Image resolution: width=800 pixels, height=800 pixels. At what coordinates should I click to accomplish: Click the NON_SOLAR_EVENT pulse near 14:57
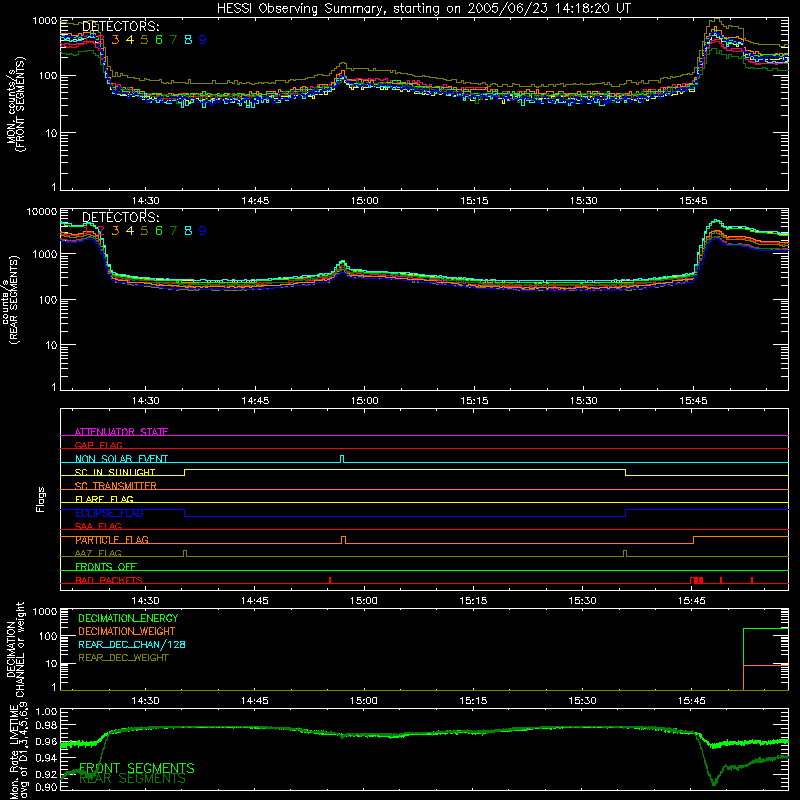pyautogui.click(x=342, y=459)
